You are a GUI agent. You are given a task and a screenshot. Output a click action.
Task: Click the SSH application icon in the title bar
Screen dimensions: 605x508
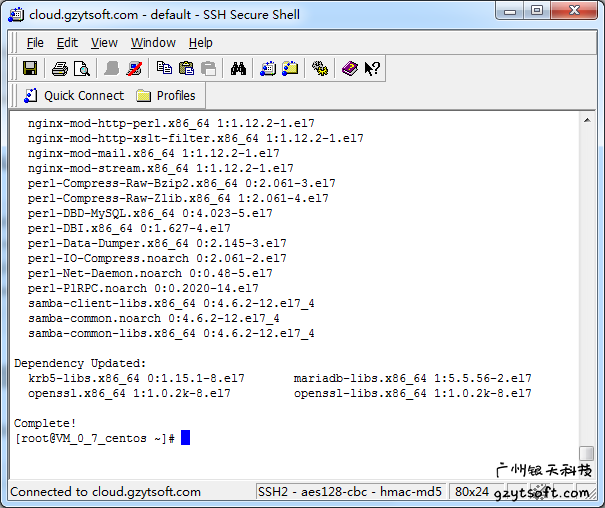coord(16,15)
